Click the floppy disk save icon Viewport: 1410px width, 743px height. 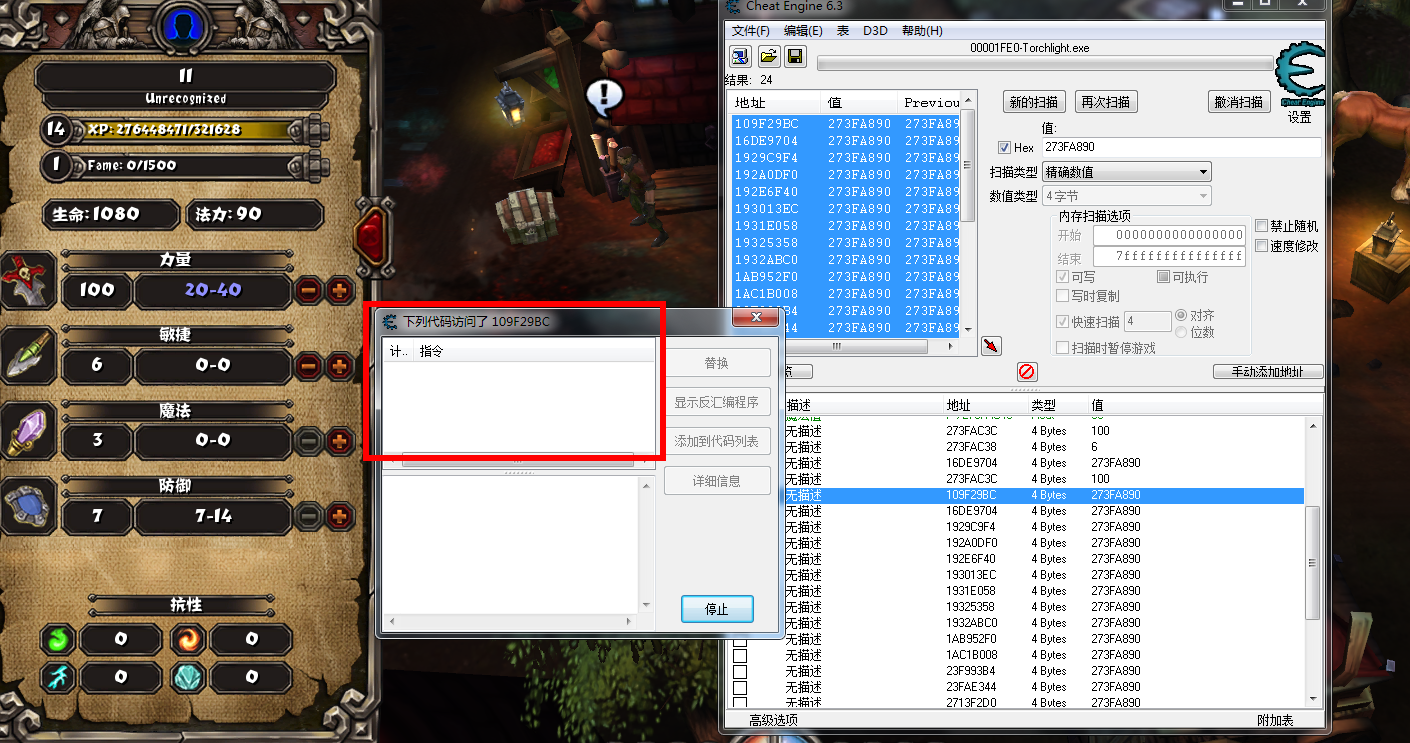pyautogui.click(x=795, y=56)
